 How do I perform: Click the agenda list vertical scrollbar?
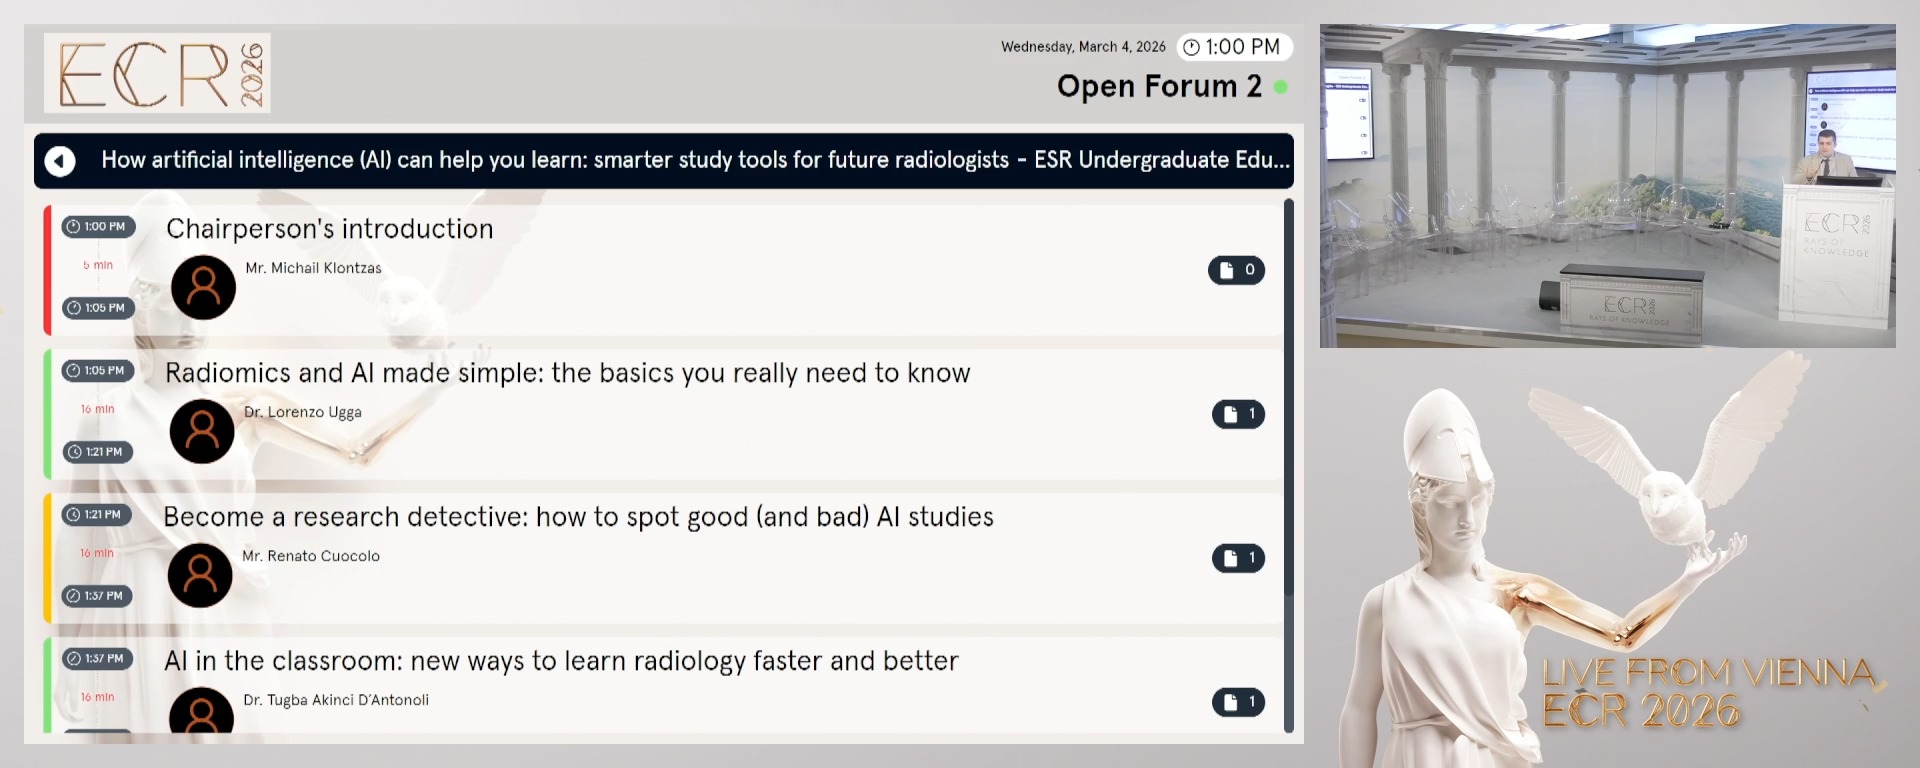(x=1289, y=465)
